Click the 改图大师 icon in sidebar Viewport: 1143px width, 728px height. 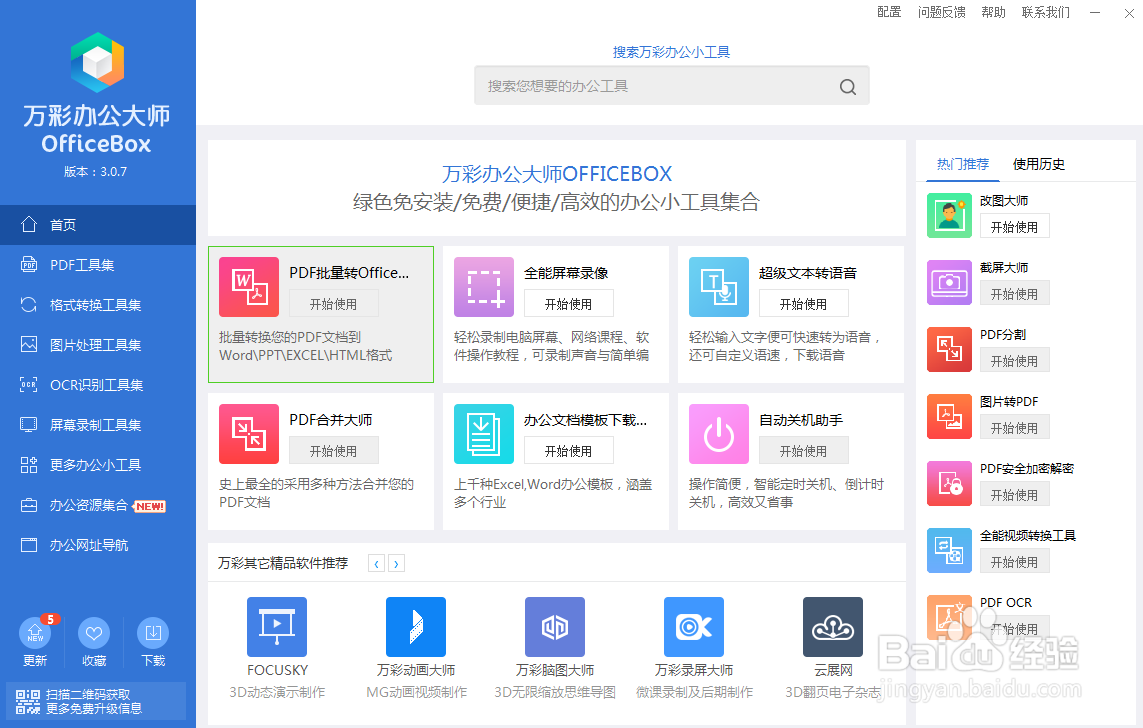[949, 216]
